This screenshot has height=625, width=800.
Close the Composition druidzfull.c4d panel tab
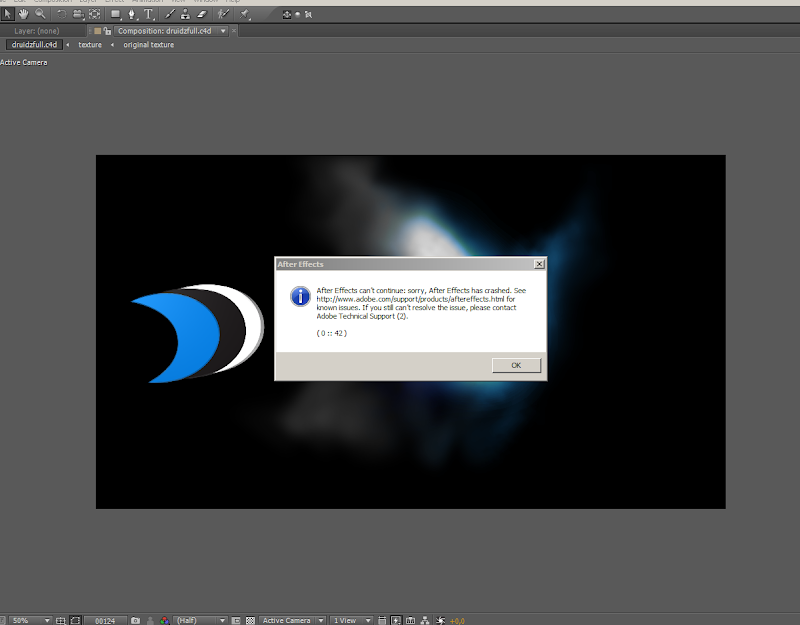point(234,31)
